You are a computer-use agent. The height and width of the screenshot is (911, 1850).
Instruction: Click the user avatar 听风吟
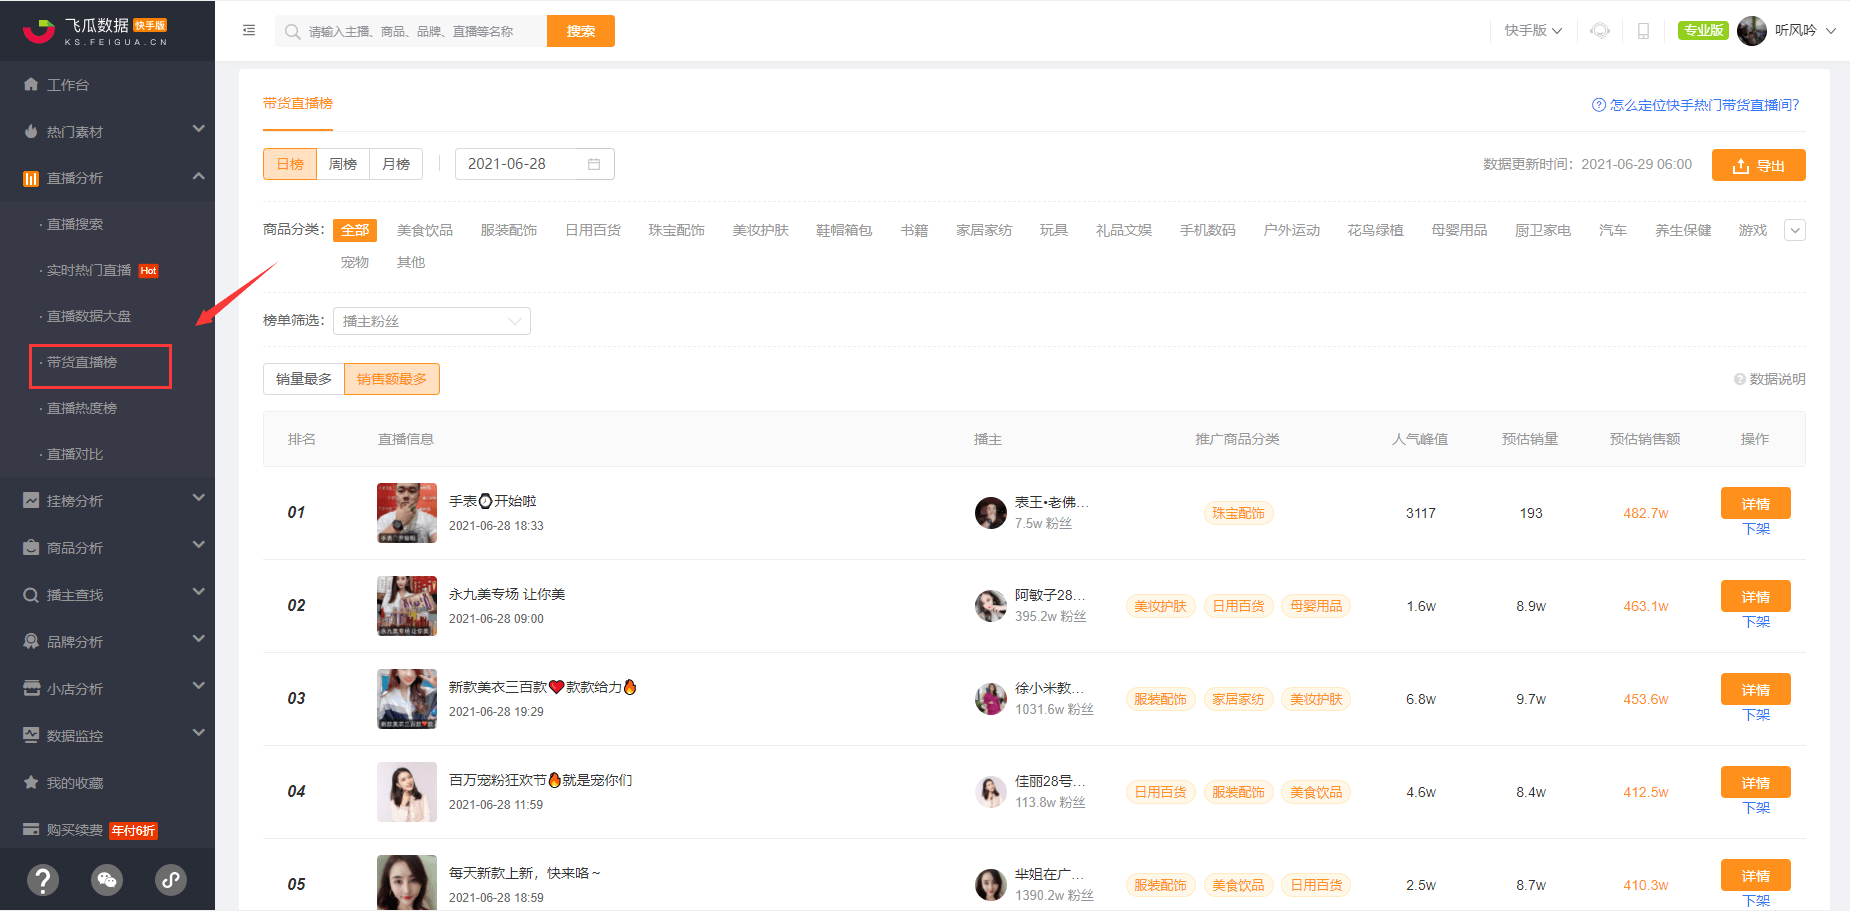(1752, 31)
